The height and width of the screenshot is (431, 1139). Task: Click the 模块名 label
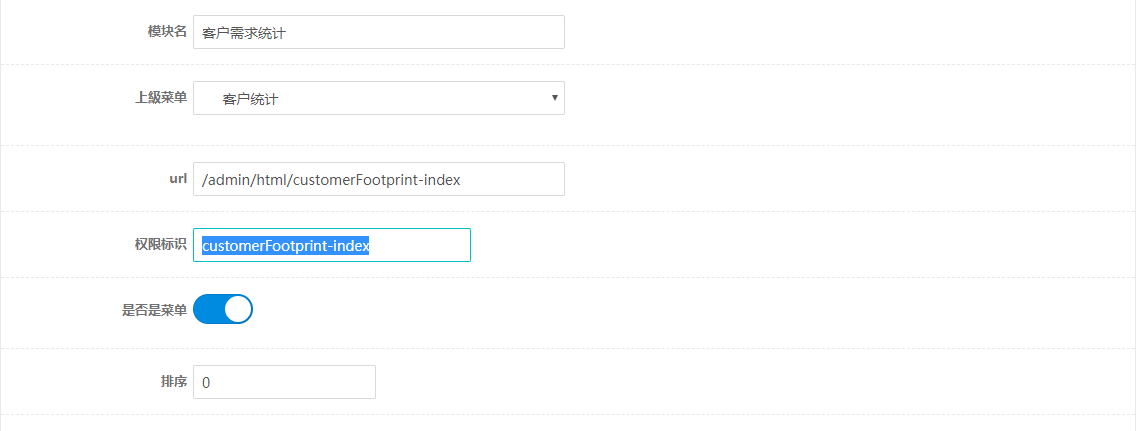coord(167,31)
